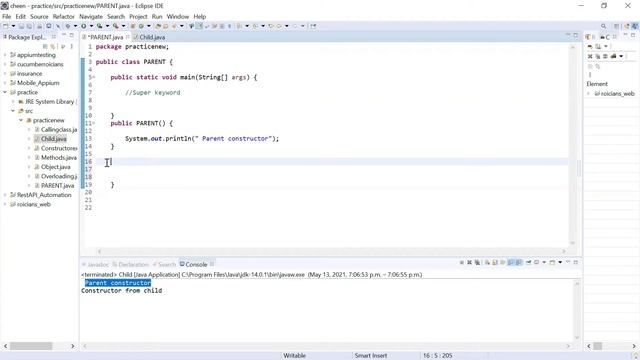Minimize the Package Explorer view
This screenshot has width=640, height=360.
point(64,36)
